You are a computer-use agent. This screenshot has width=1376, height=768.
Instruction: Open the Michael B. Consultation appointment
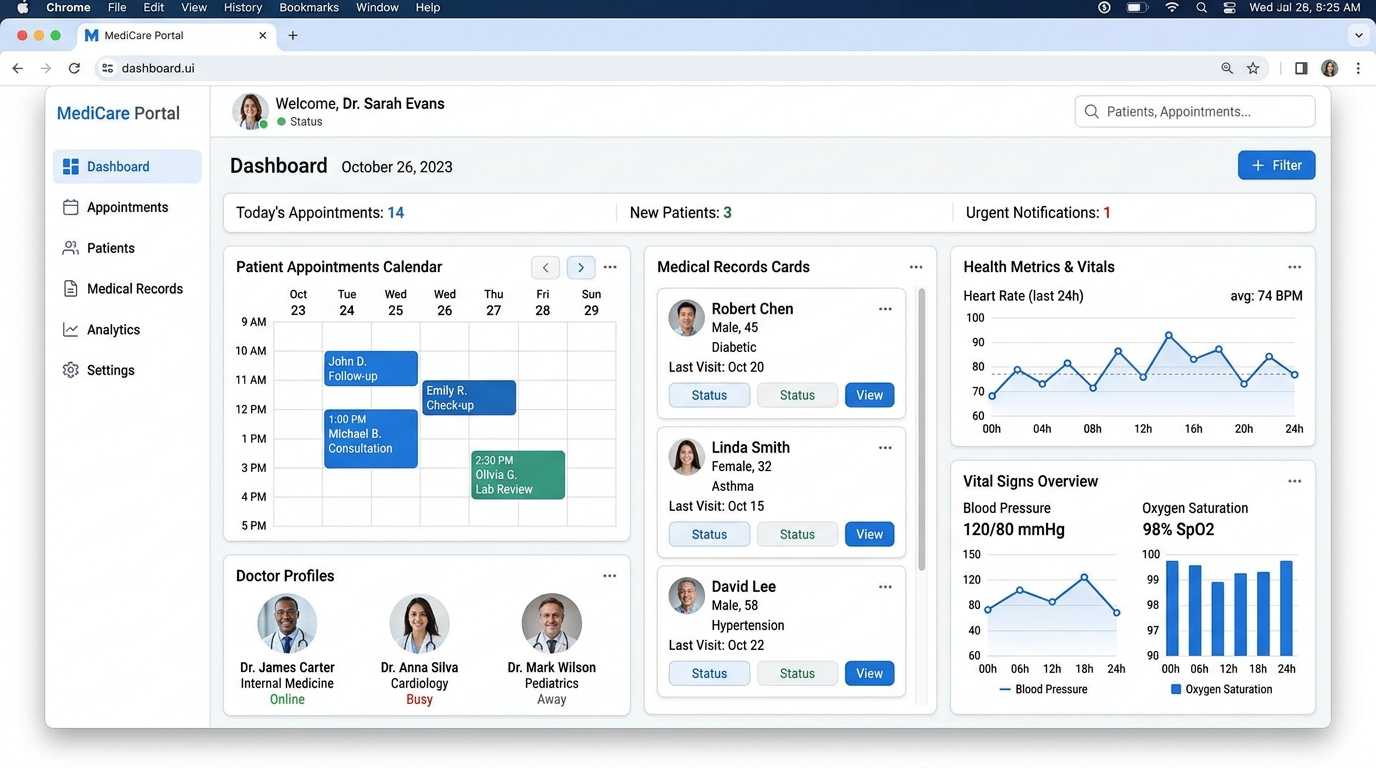pos(371,438)
